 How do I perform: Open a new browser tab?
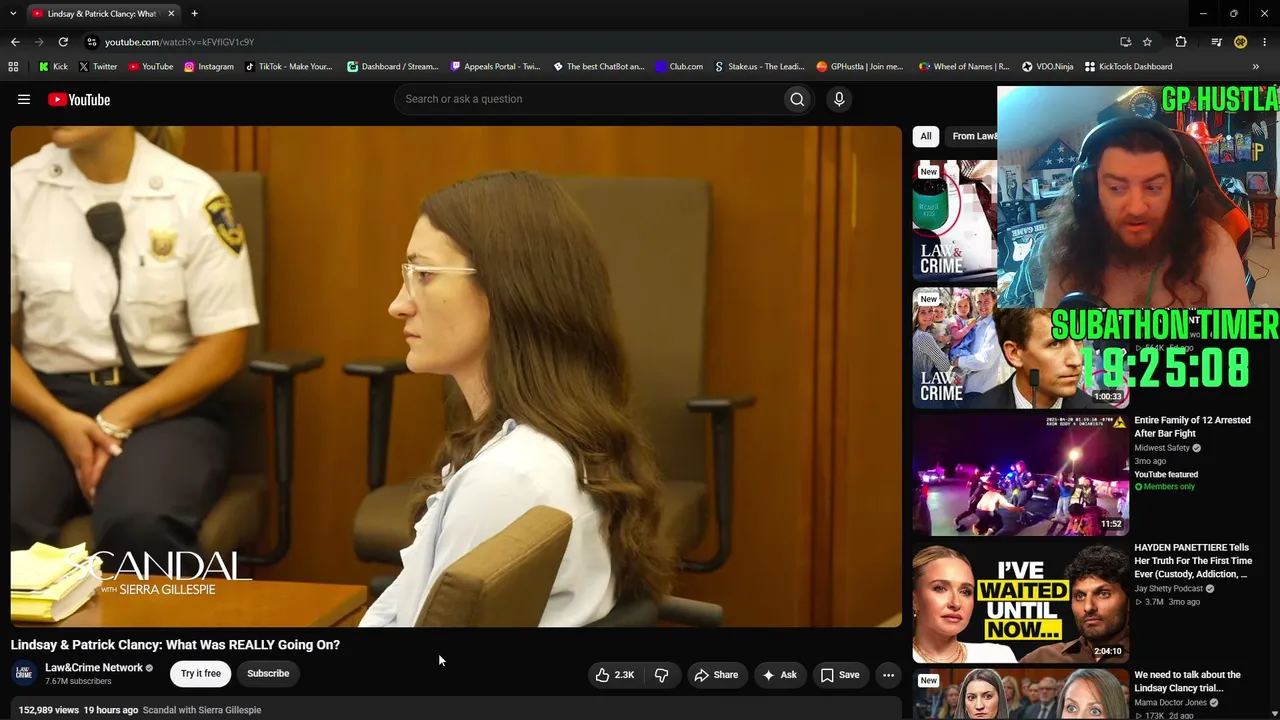pyautogui.click(x=194, y=13)
